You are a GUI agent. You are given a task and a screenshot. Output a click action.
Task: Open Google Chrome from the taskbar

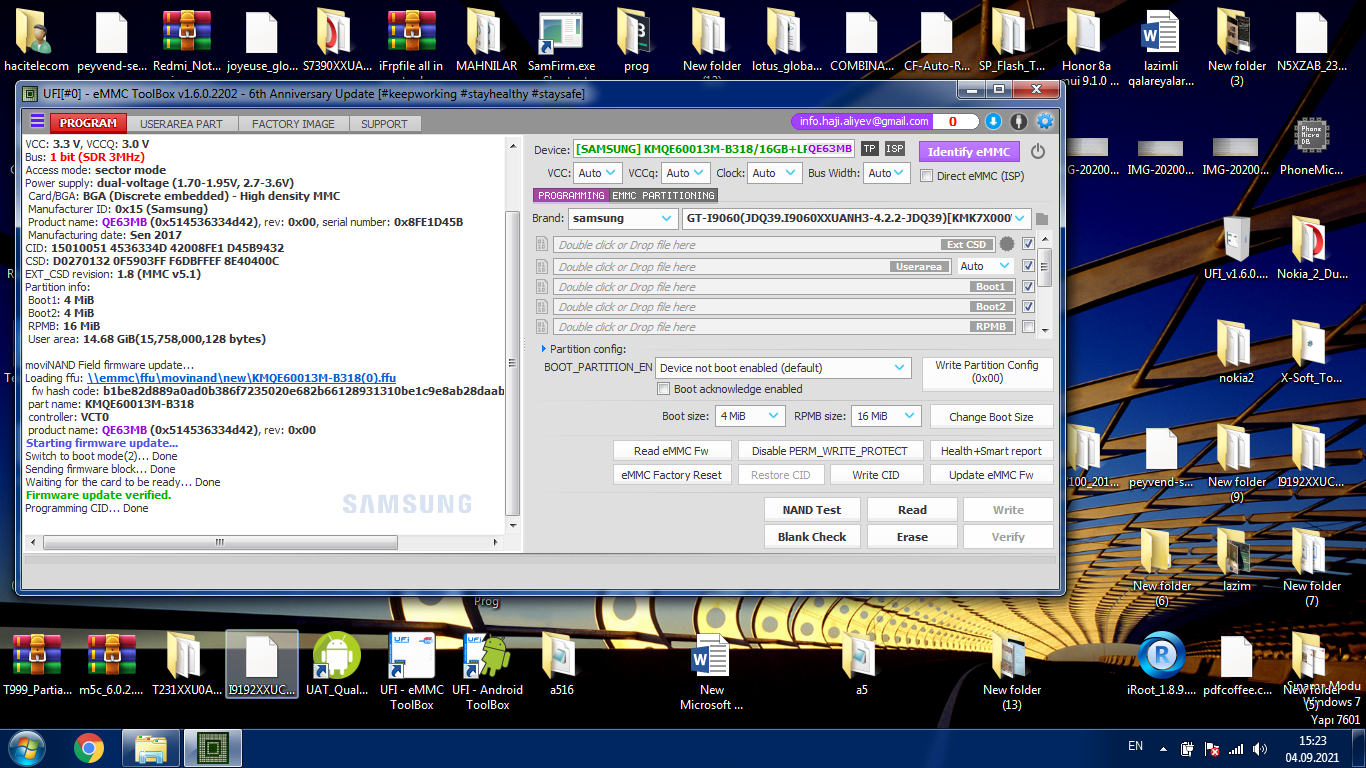[x=89, y=748]
